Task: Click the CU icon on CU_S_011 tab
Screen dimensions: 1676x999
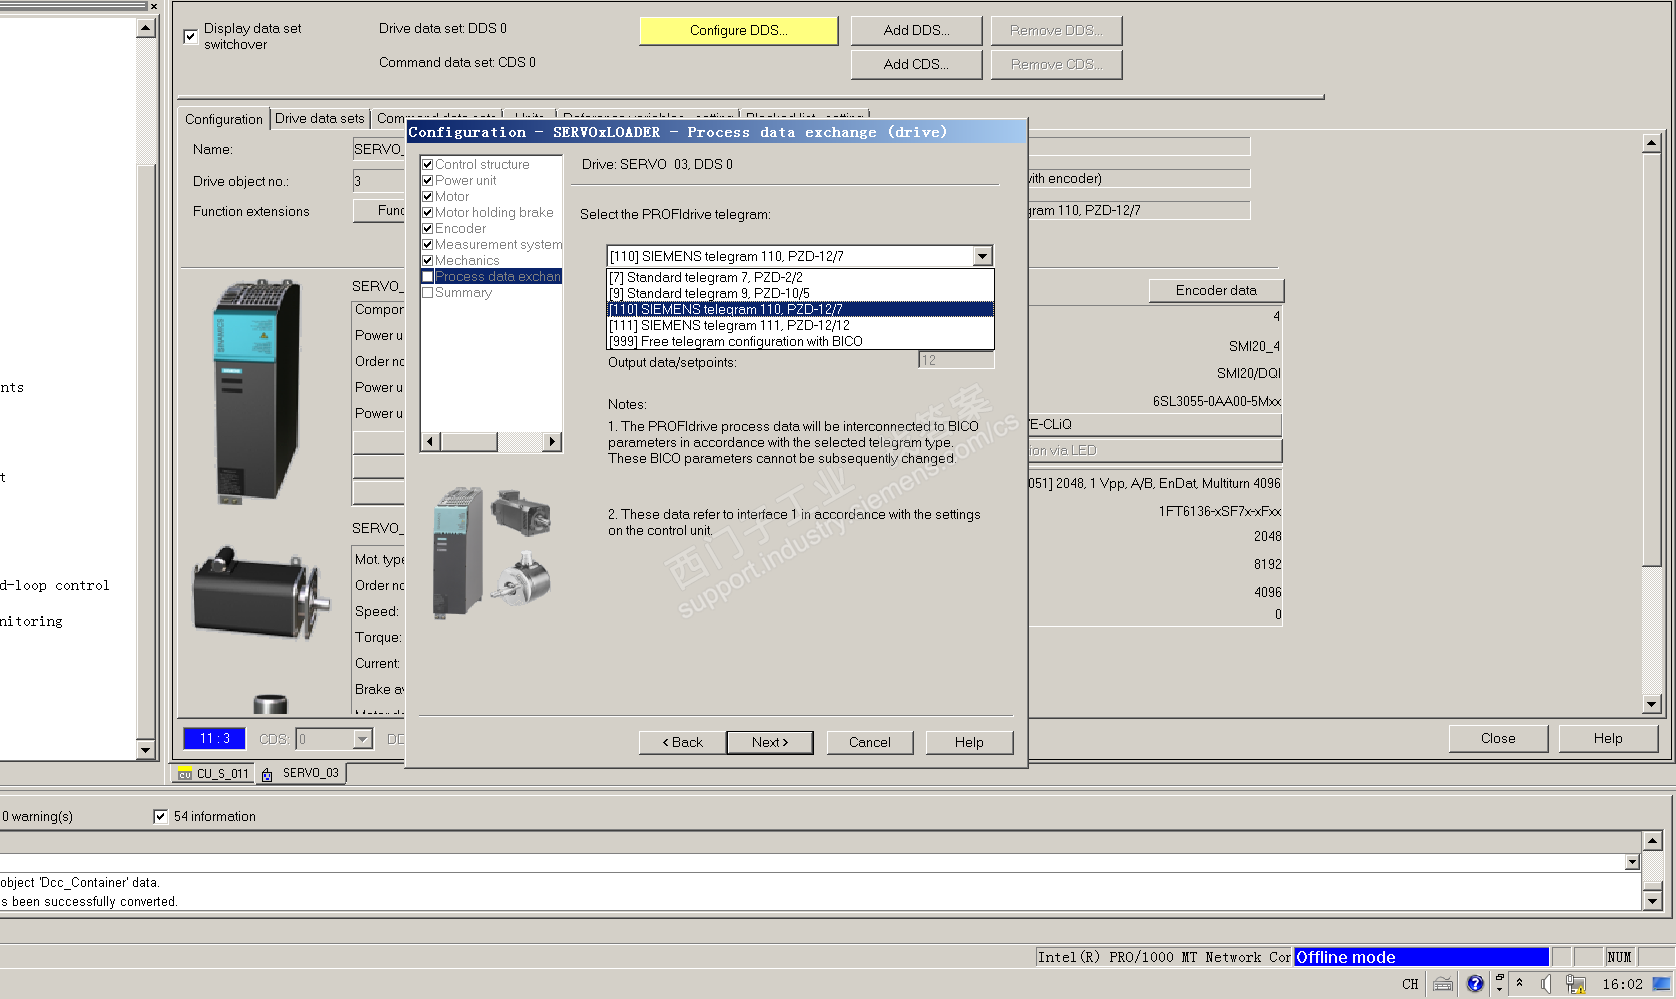Action: 184,774
